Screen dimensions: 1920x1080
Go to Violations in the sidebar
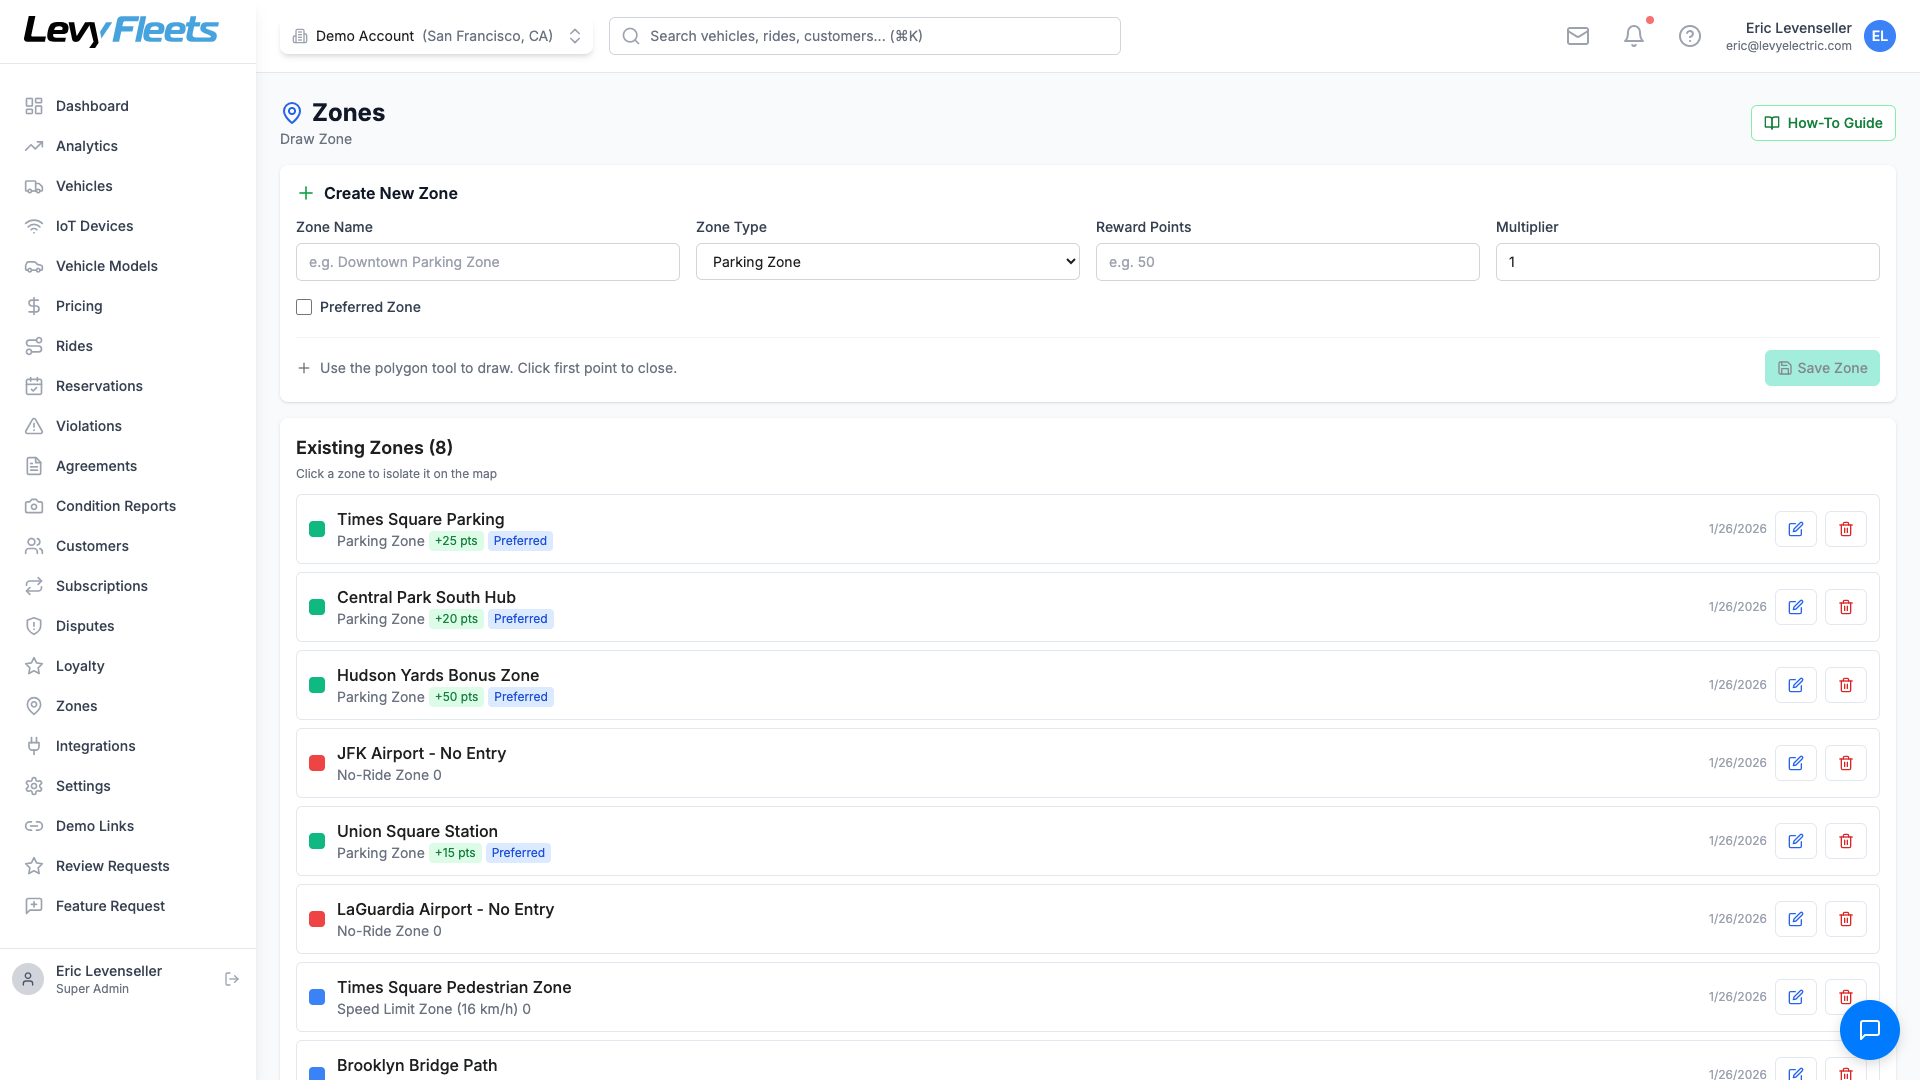(88, 426)
